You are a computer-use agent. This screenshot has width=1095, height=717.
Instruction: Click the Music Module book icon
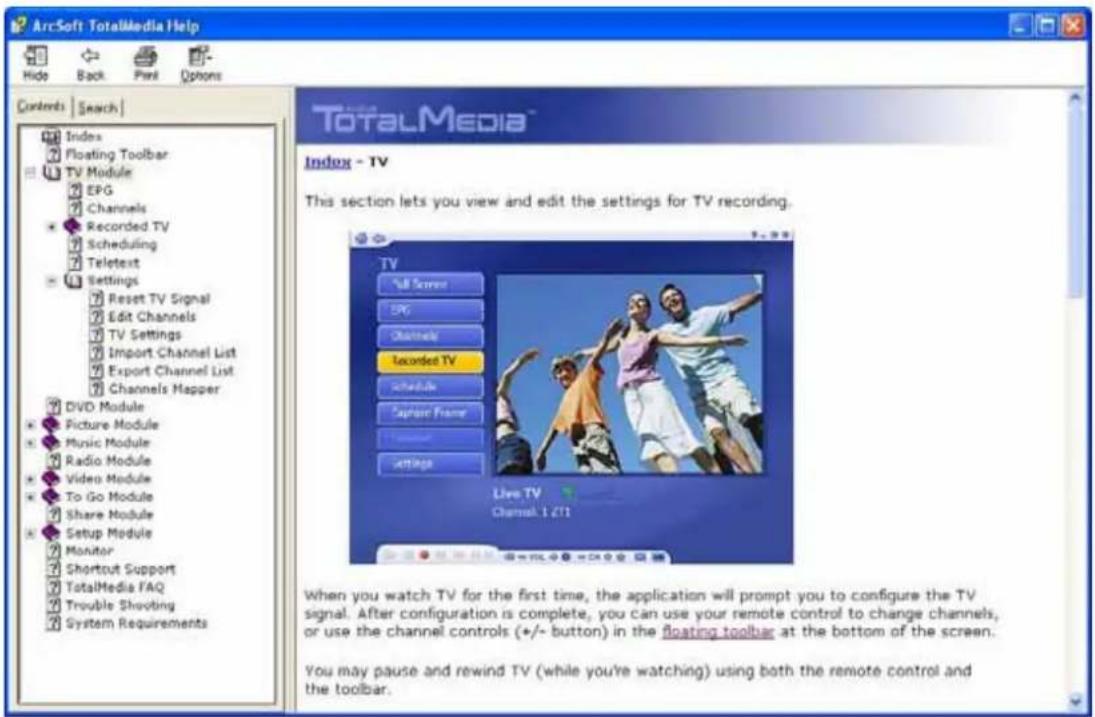(50, 443)
